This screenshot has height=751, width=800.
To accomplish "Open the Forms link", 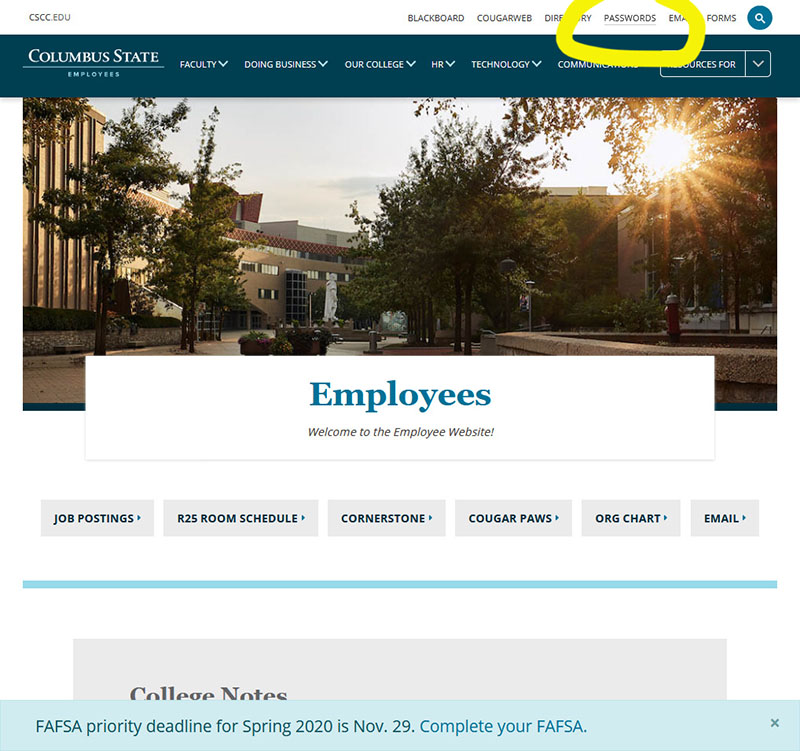I will point(721,18).
